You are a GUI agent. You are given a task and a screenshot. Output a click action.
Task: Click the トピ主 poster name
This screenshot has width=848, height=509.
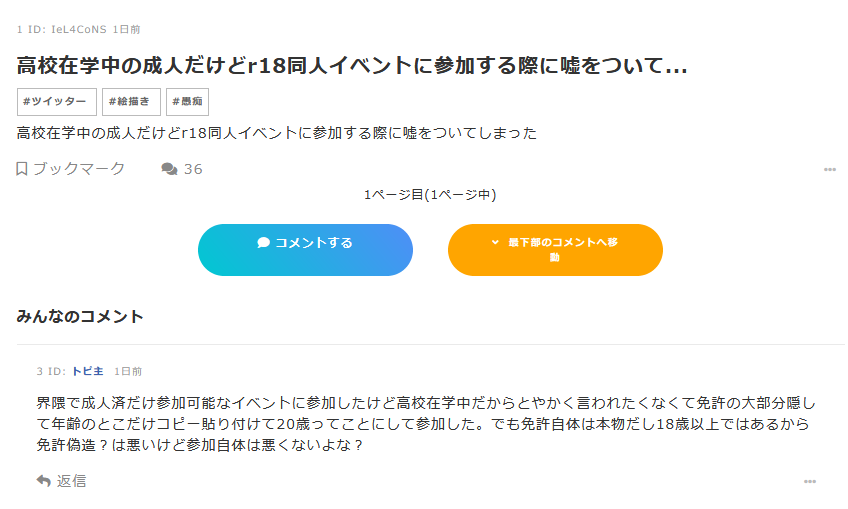coord(87,371)
